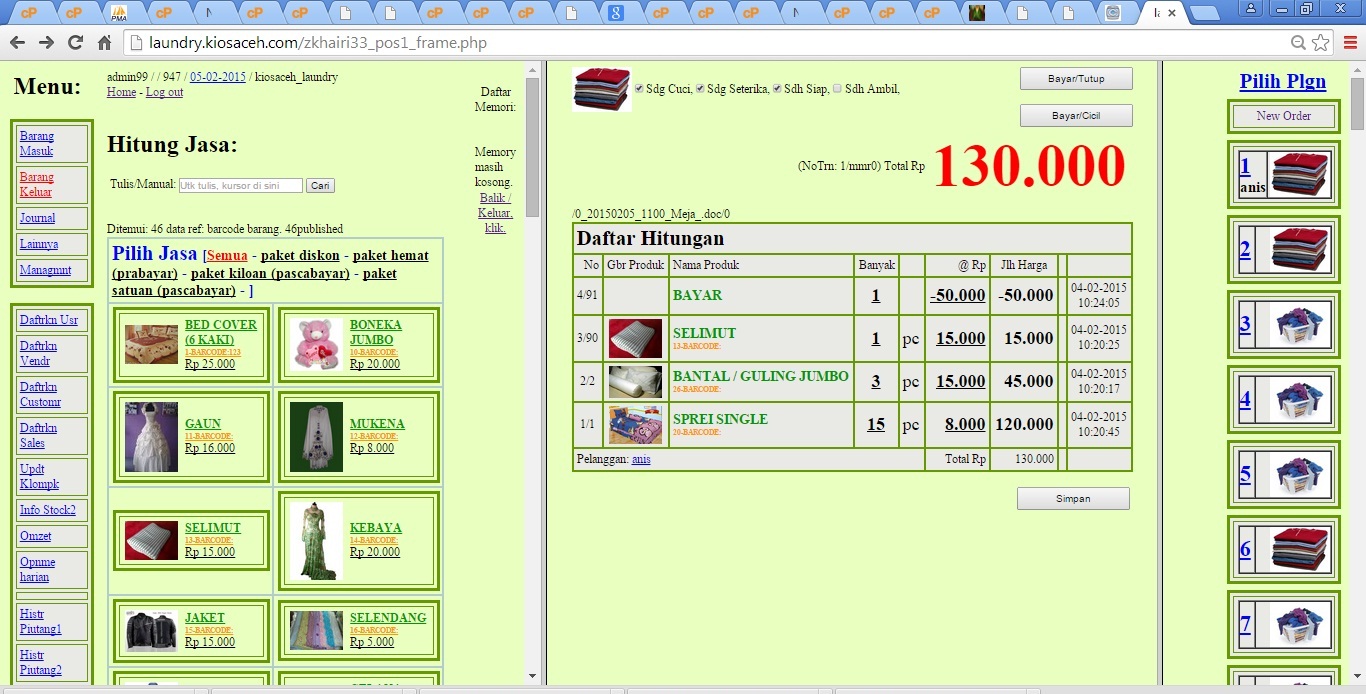Open the Journal menu item
1366x694 pixels.
coord(37,218)
